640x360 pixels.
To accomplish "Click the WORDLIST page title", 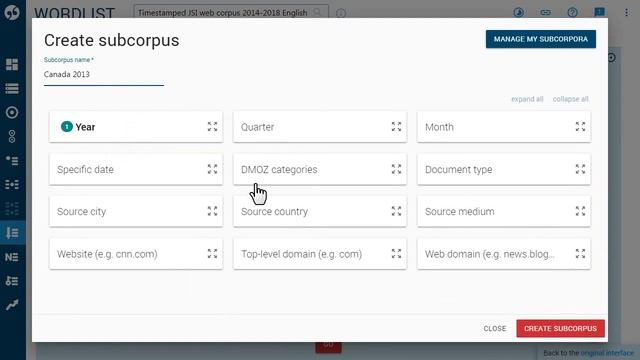I will 74,13.
